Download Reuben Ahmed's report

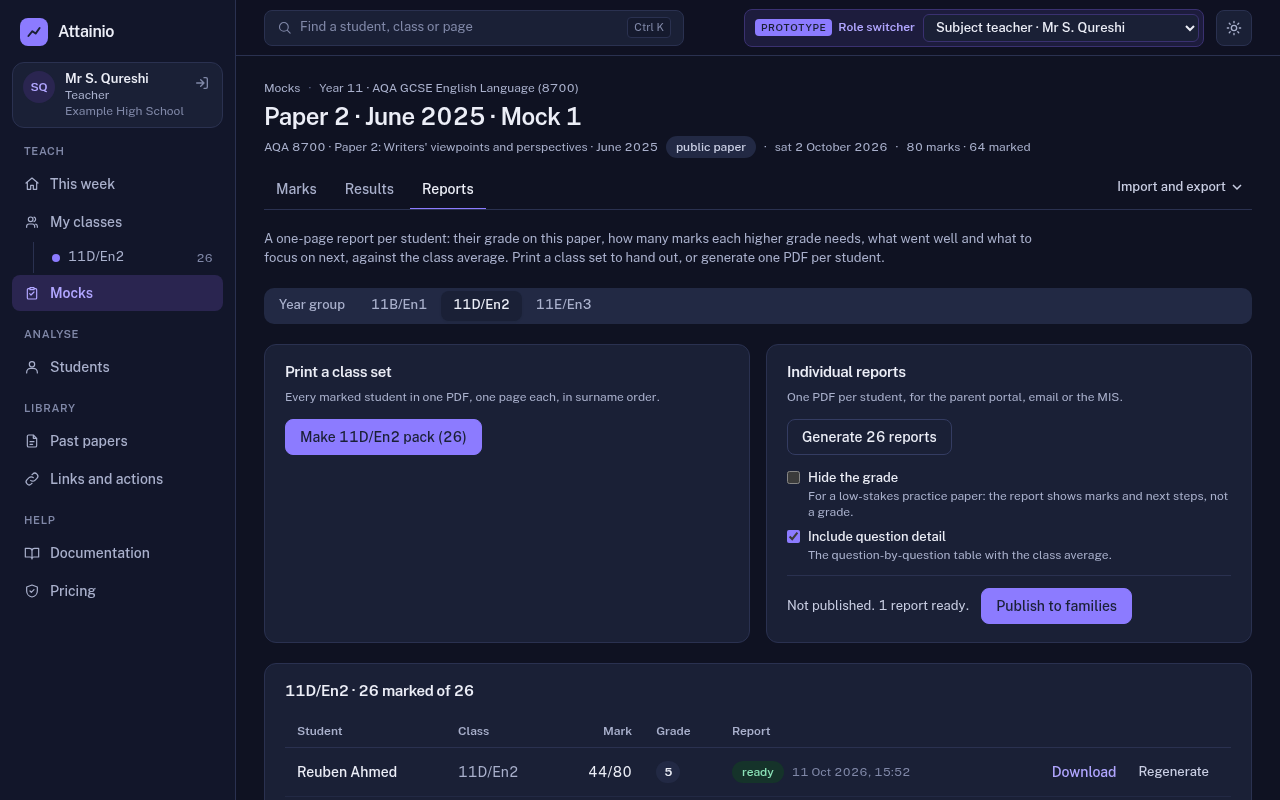(1084, 772)
